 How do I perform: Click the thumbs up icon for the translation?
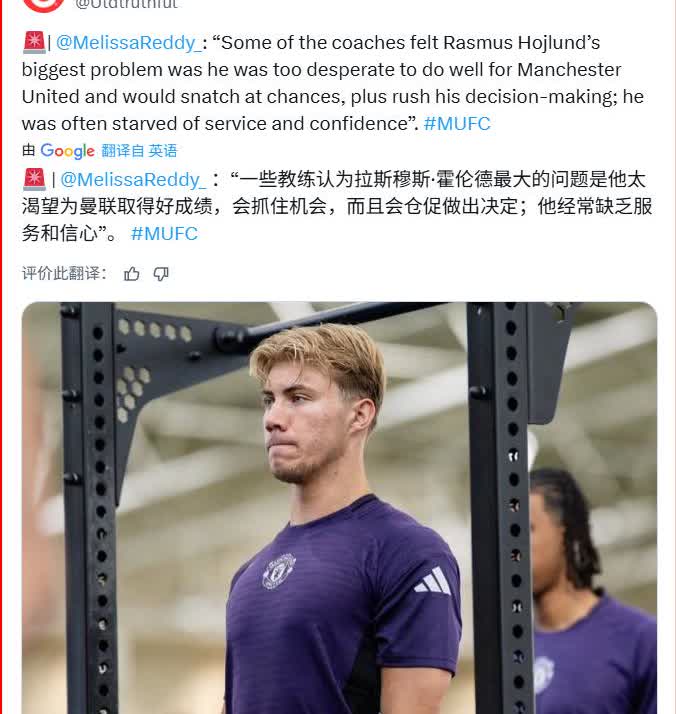coord(132,274)
